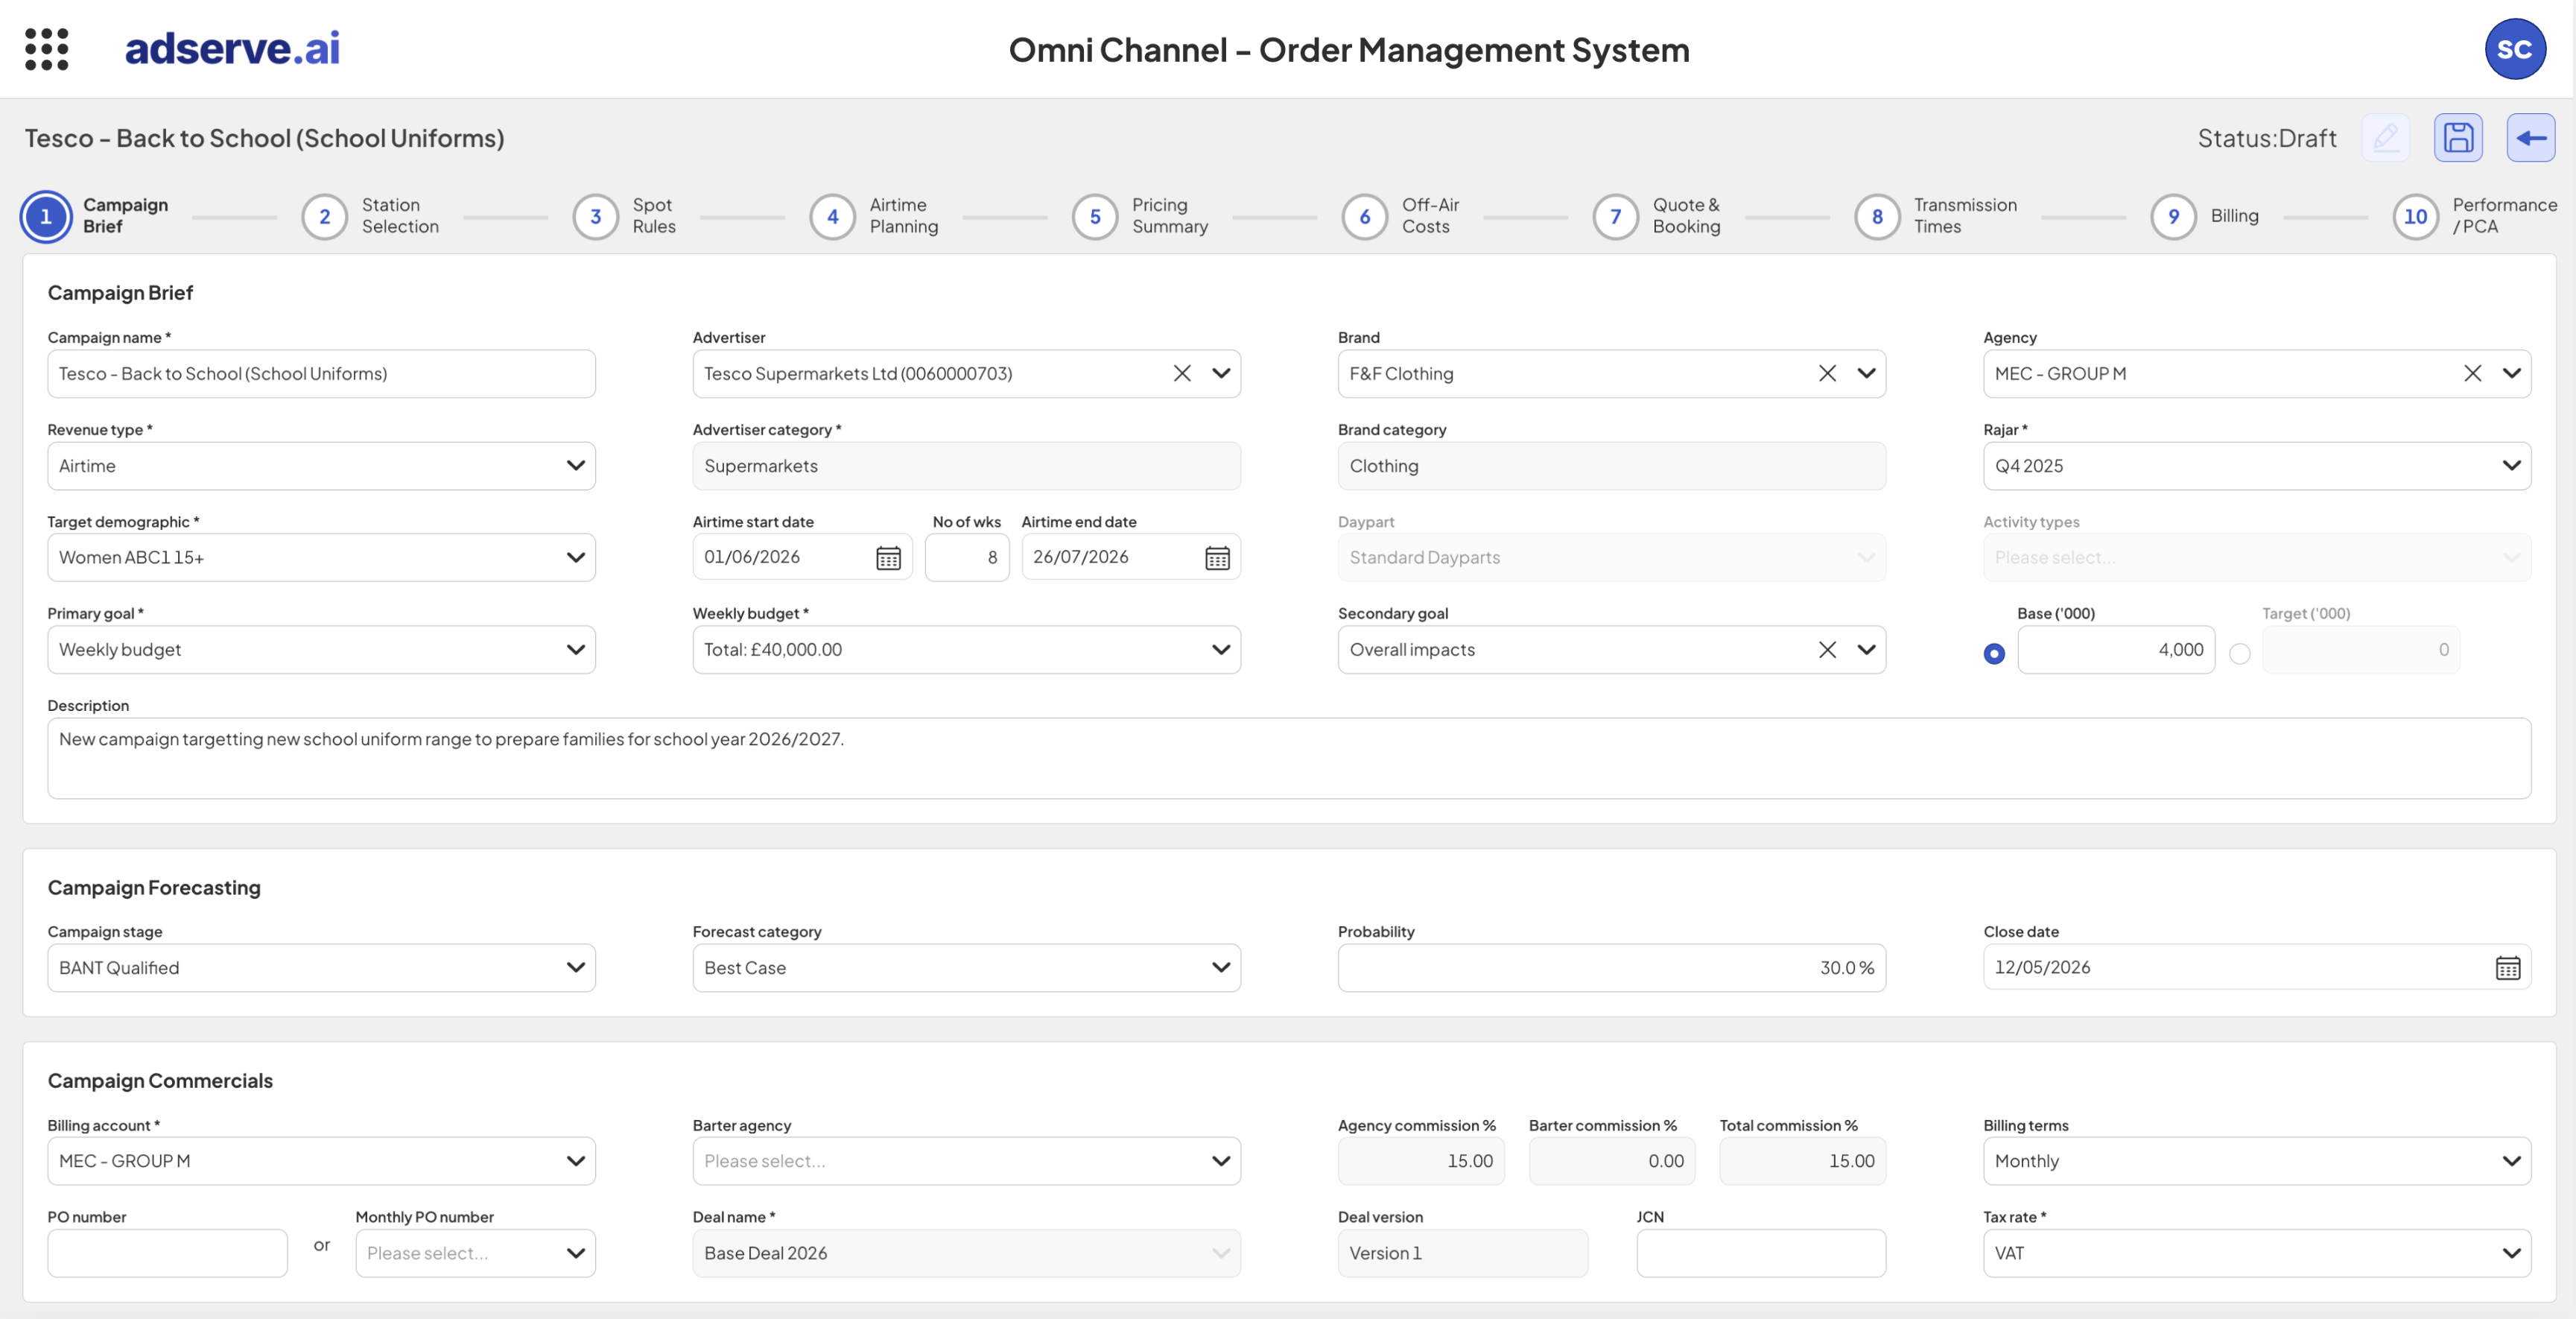Clear the Brand F&F Clothing with X
Viewport: 2576px width, 1319px height.
1826,373
